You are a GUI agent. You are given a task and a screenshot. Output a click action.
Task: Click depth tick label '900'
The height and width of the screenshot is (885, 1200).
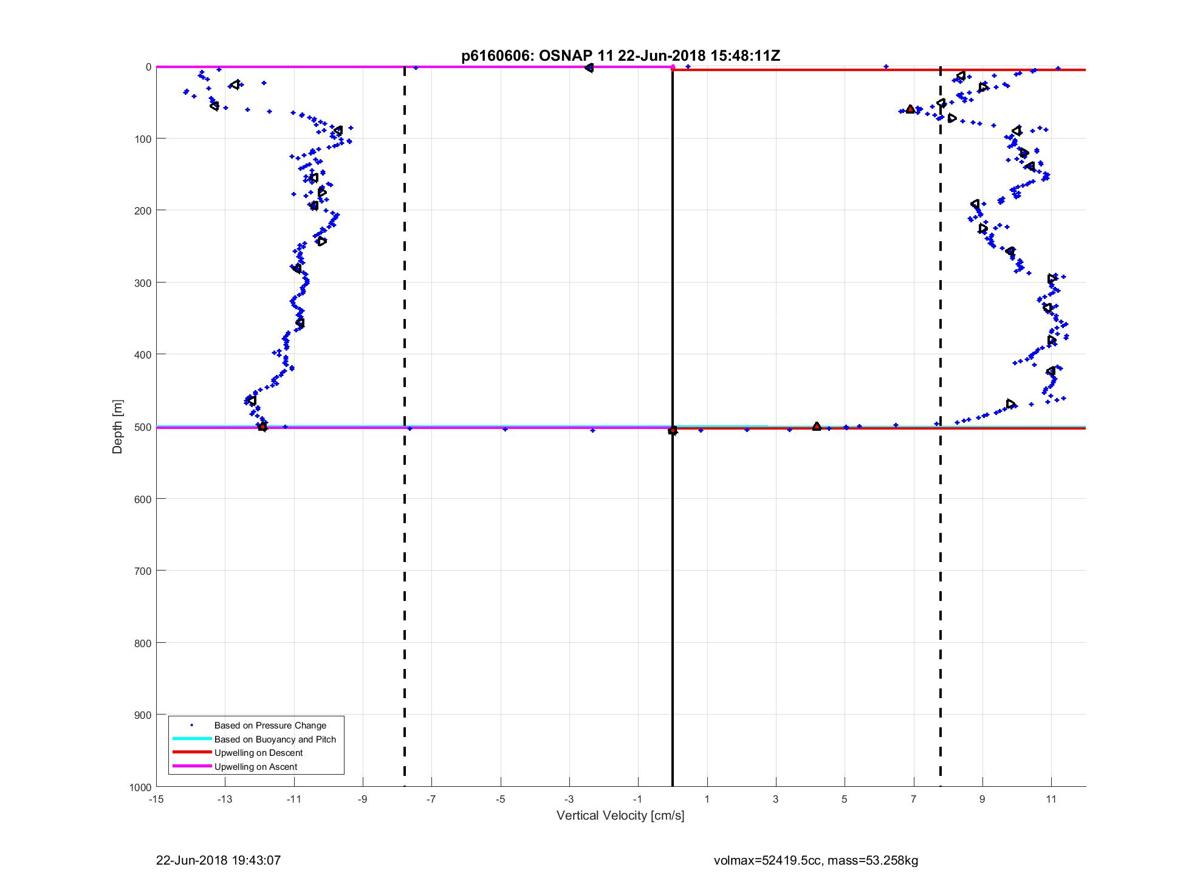142,715
